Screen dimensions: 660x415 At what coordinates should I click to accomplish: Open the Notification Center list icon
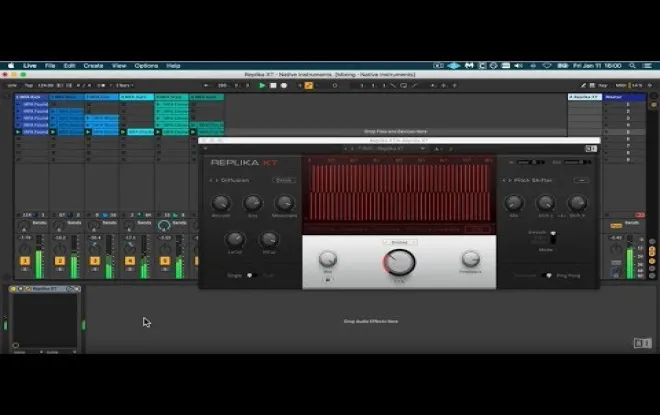[647, 66]
